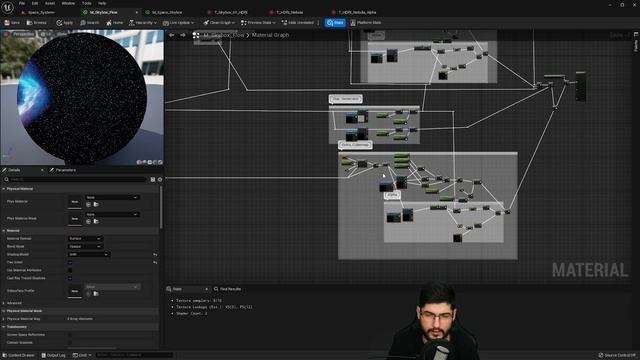This screenshot has width=640, height=360.
Task: Open Live Update dropdown in toolbar
Action: 178,23
